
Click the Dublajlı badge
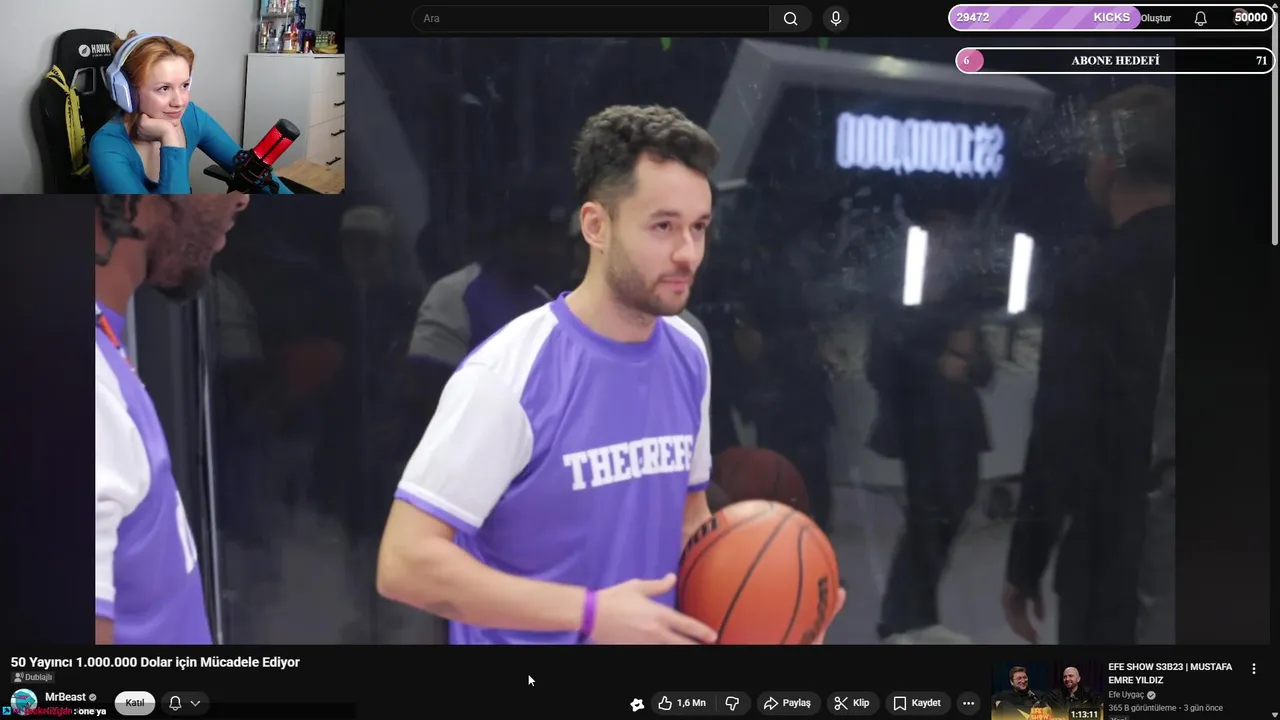33,677
